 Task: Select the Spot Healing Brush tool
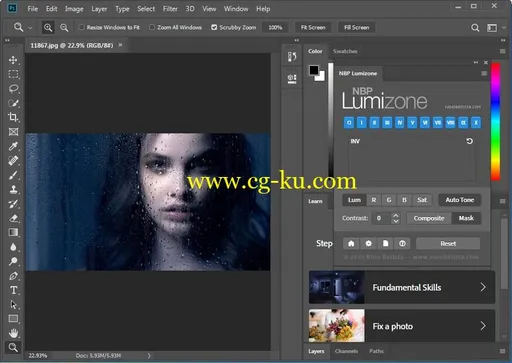pos(13,161)
